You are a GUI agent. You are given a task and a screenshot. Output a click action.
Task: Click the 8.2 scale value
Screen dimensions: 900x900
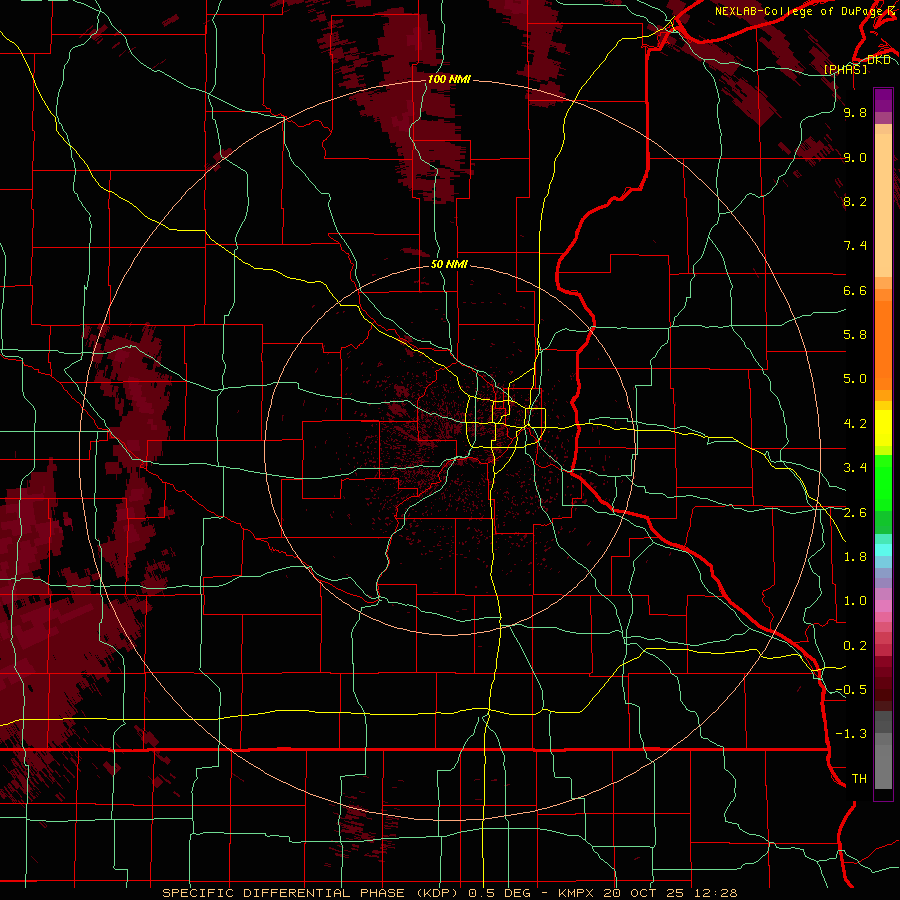coord(855,201)
